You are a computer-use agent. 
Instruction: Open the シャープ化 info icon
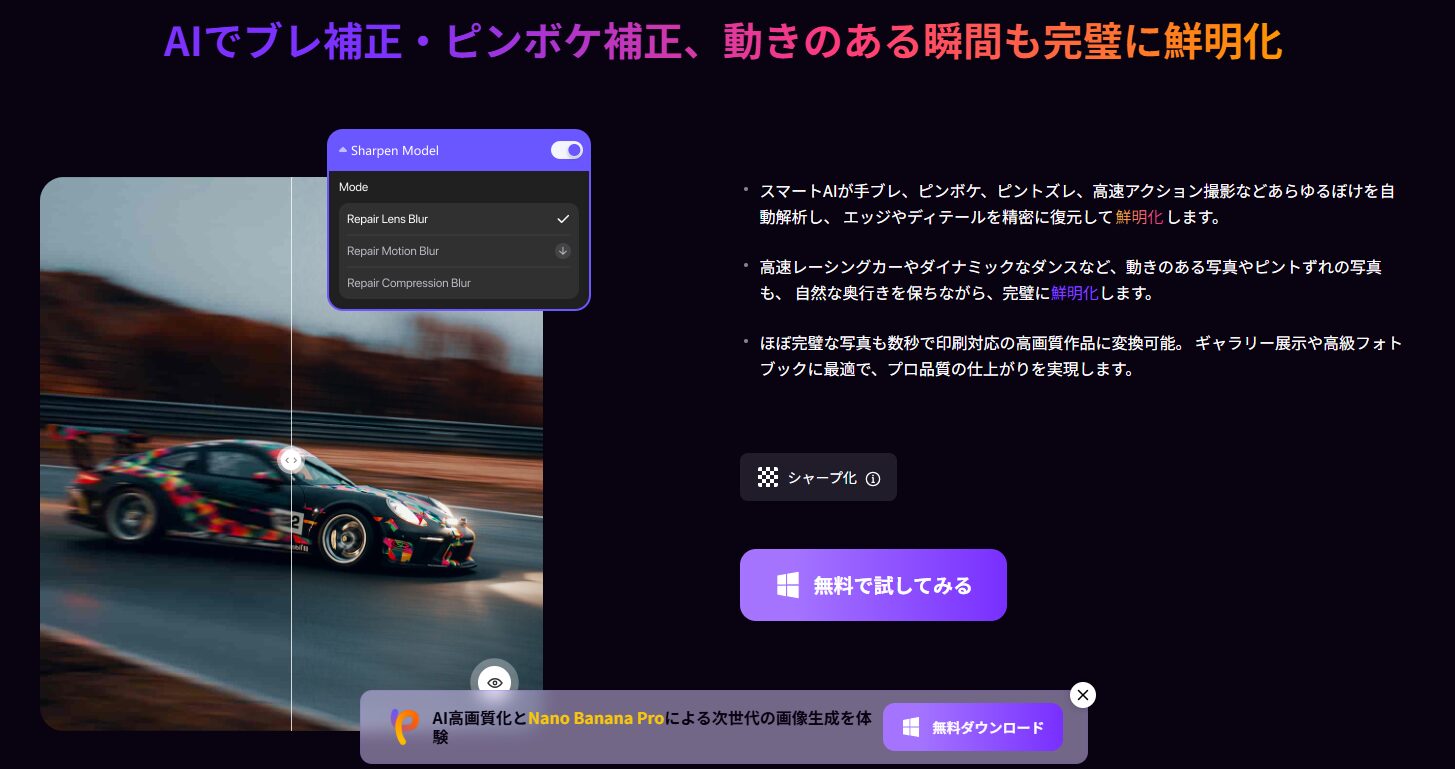pyautogui.click(x=873, y=479)
